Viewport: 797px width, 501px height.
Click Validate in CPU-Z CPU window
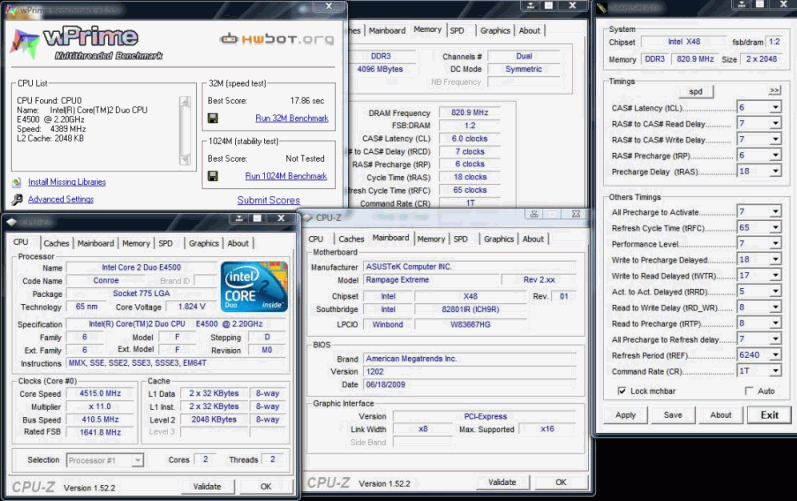[207, 486]
